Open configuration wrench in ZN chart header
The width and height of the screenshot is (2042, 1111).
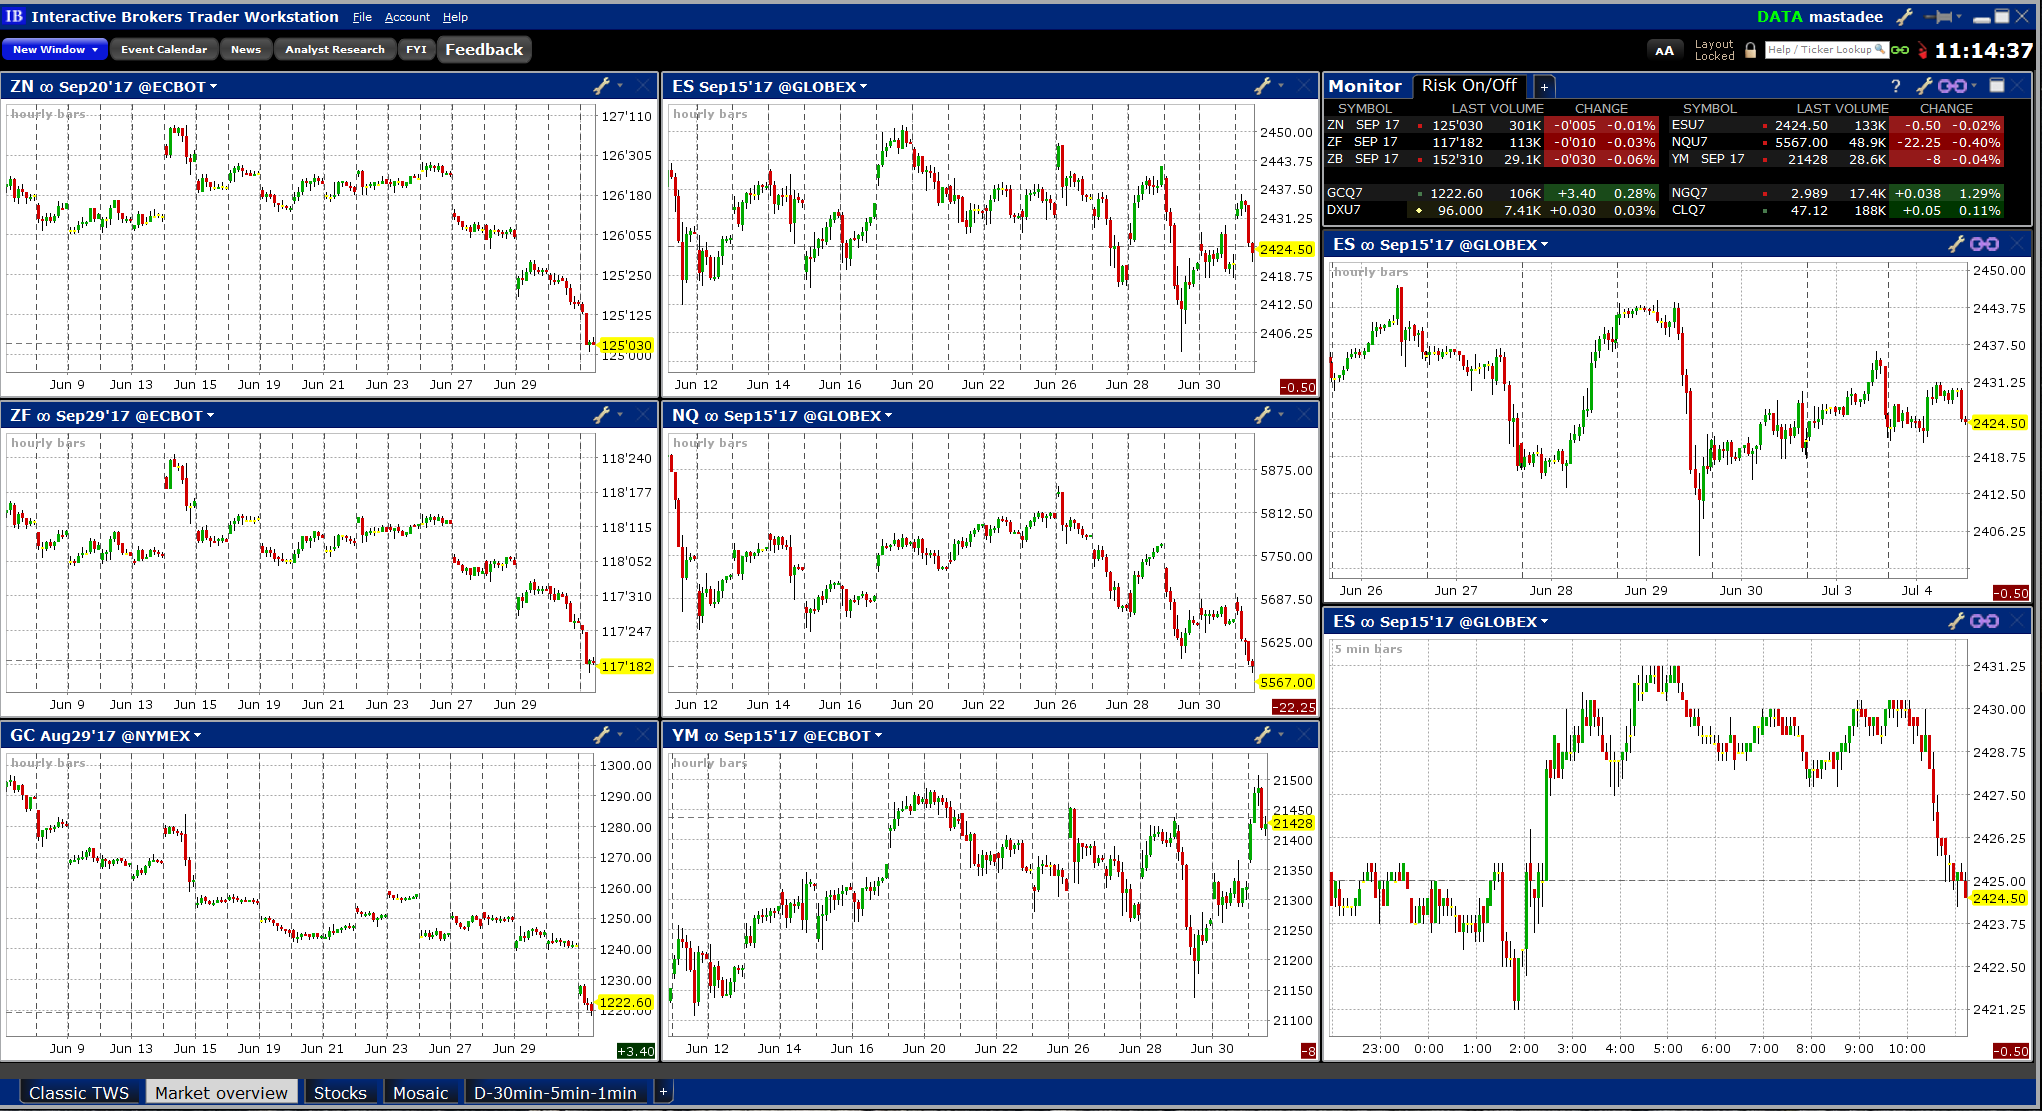click(601, 87)
